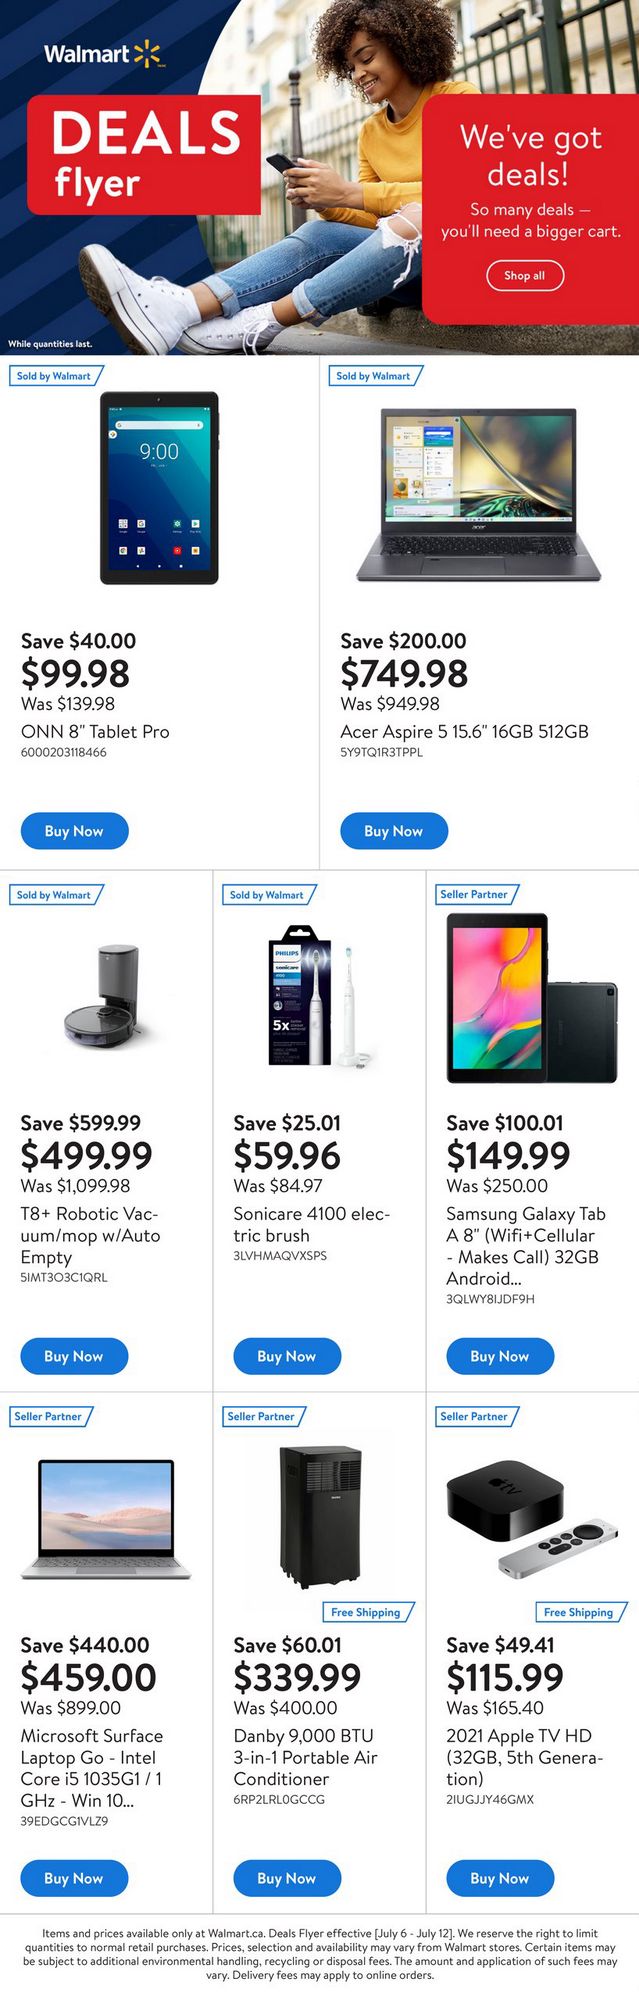Buy the Sonicare 4100 electric brush
This screenshot has height=2000, width=639.
pyautogui.click(x=287, y=1356)
